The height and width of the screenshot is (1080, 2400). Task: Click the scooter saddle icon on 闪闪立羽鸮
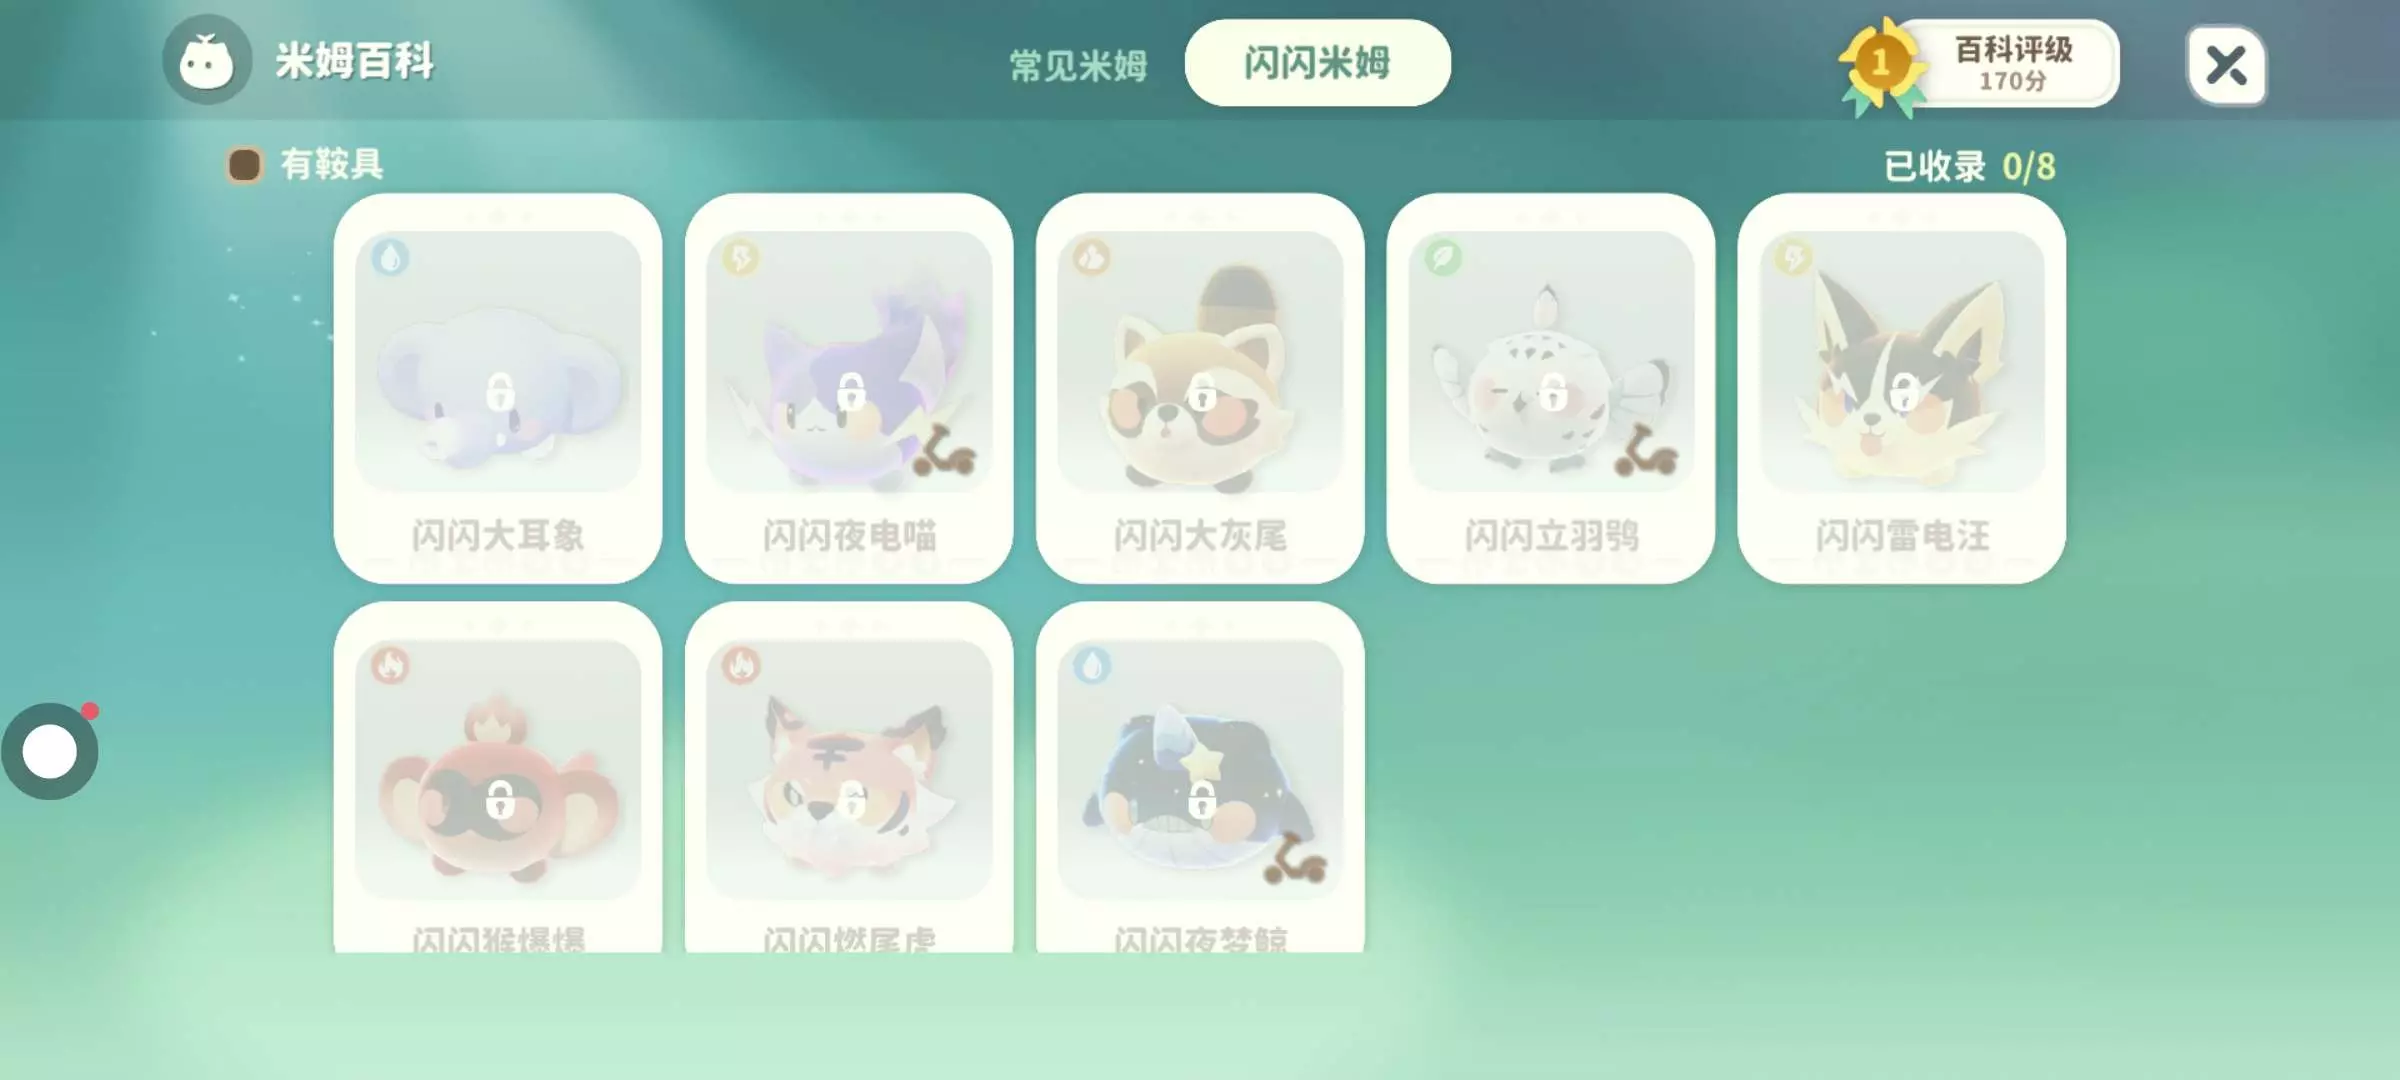[x=1646, y=454]
